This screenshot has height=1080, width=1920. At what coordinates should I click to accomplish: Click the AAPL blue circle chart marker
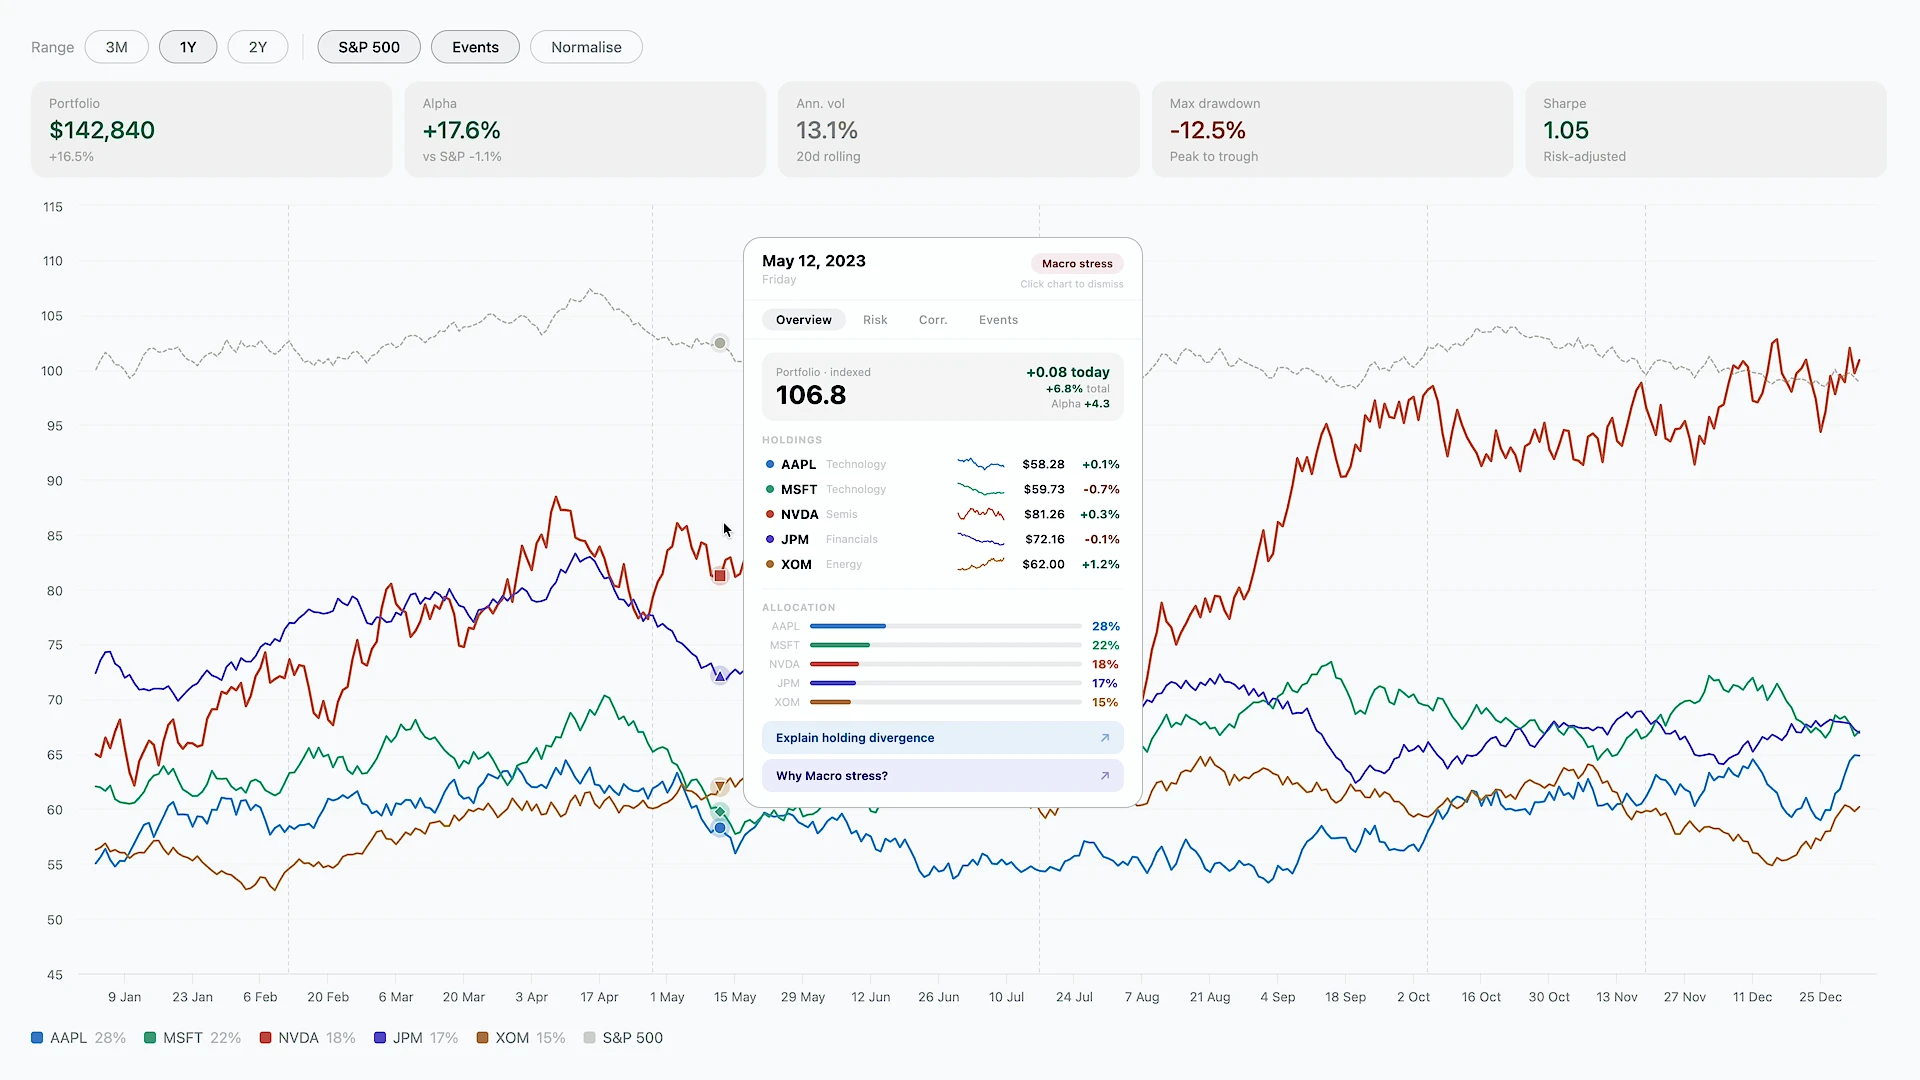pos(719,828)
